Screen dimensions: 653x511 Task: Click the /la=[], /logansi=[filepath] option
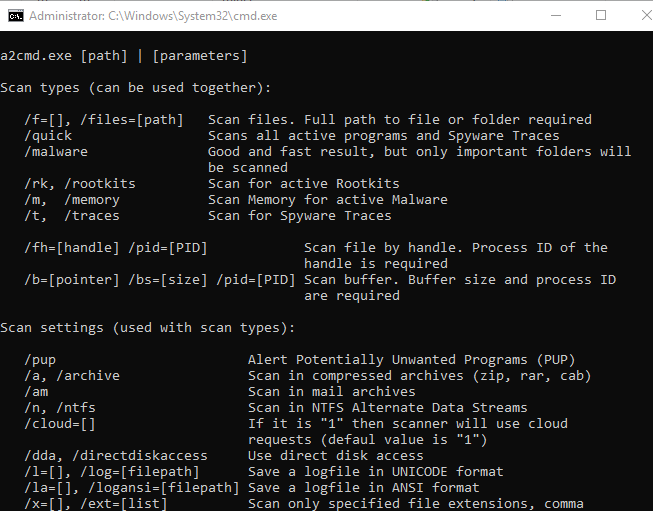(132, 488)
